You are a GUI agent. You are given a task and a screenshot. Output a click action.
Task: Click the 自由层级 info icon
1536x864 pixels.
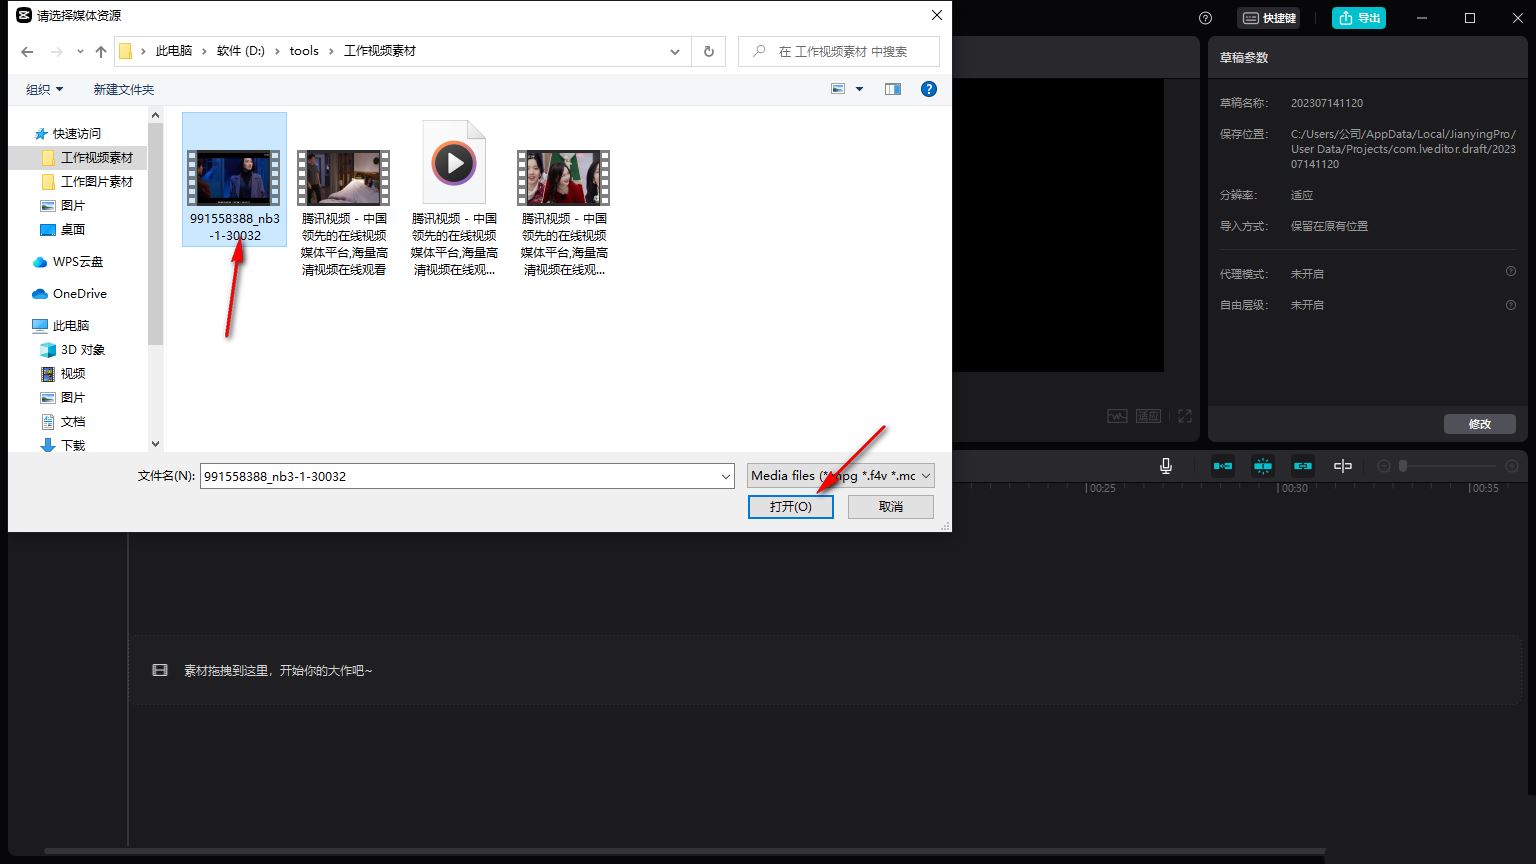click(x=1511, y=304)
